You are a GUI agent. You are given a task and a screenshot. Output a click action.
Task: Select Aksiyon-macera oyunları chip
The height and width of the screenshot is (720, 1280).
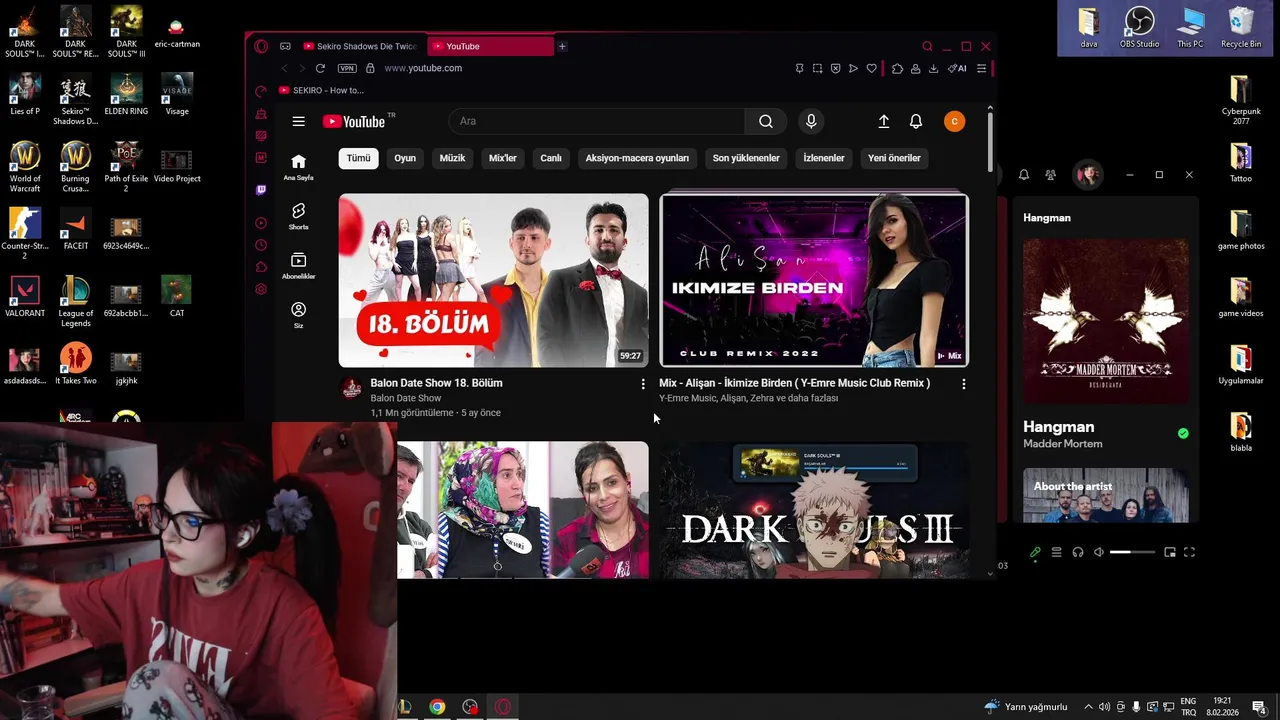[x=637, y=158]
